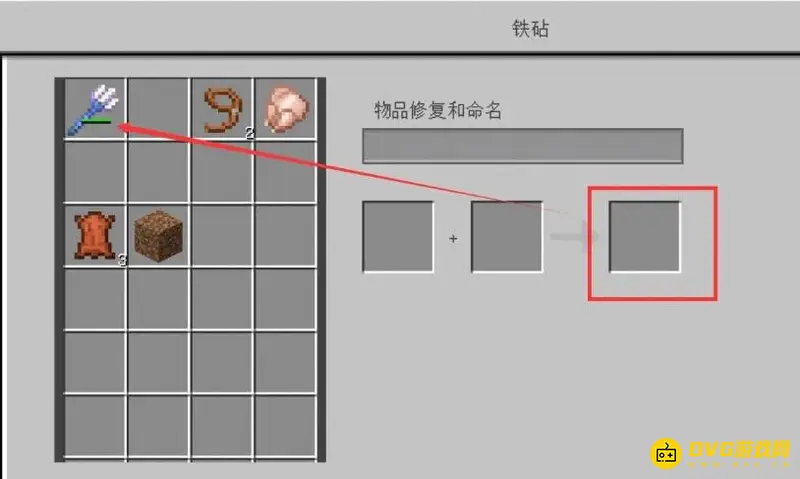The image size is (800, 479).
Task: Click the empty slot right of the dirt block
Action: point(222,236)
